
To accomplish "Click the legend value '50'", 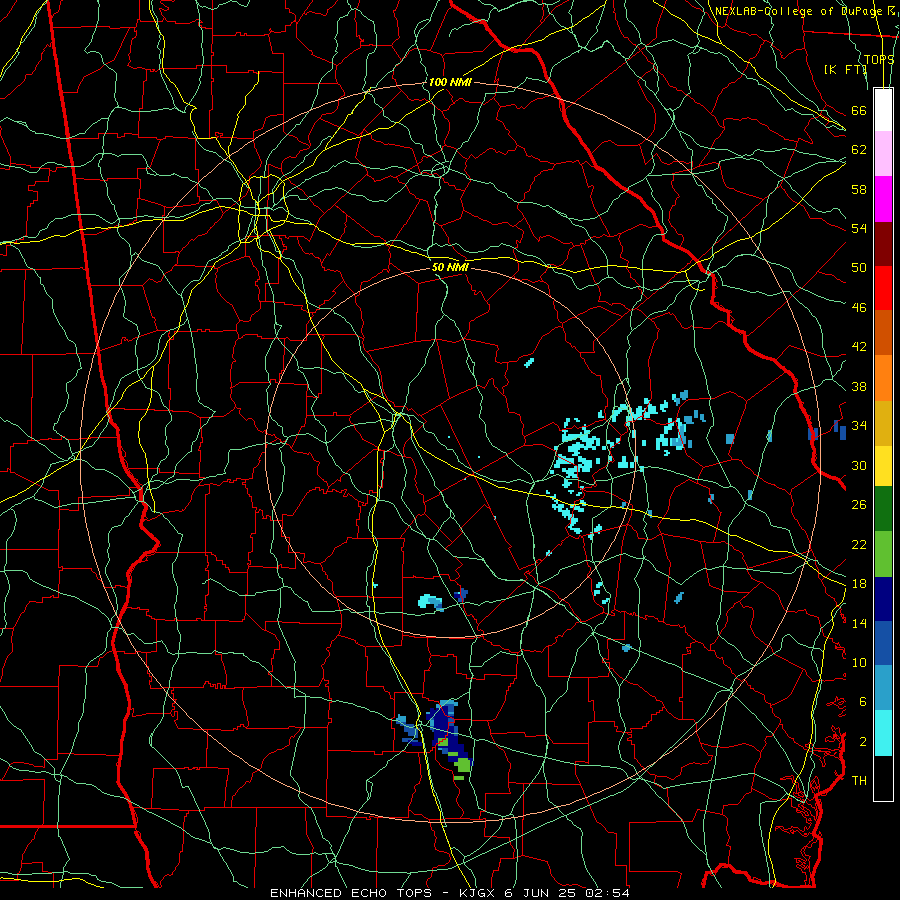I will tap(859, 268).
